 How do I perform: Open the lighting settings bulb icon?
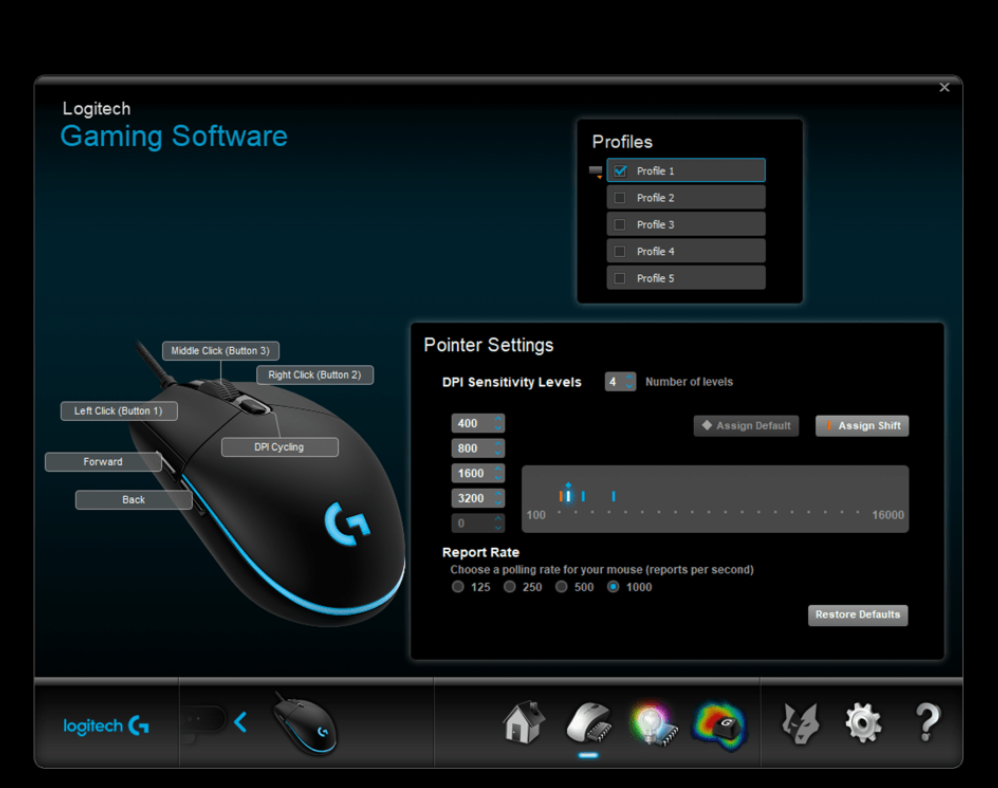pyautogui.click(x=653, y=724)
